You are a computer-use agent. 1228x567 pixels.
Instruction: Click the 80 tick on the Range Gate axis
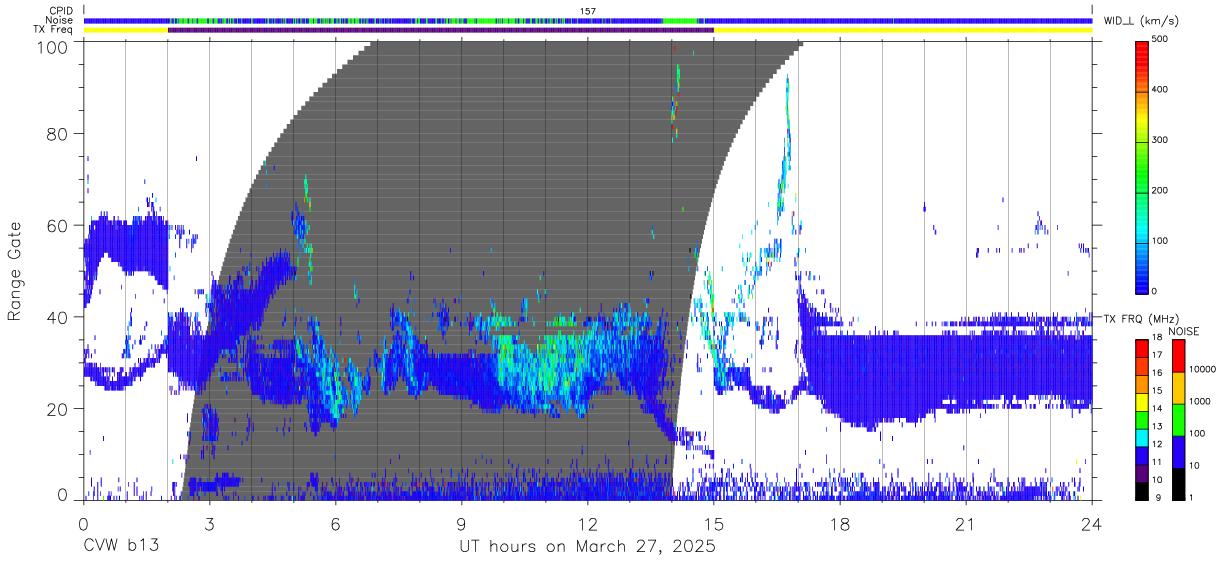57,133
